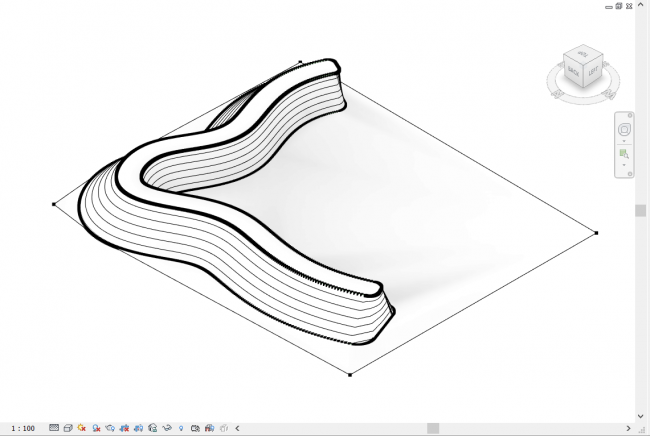Click the Detail Level icon in view bar

54,428
